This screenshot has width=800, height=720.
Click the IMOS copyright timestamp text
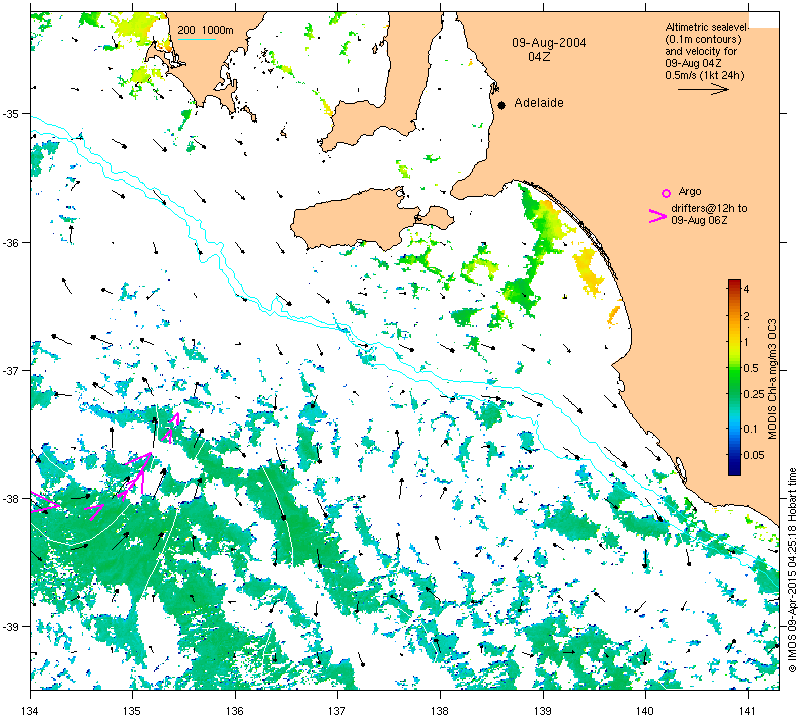coord(792,569)
